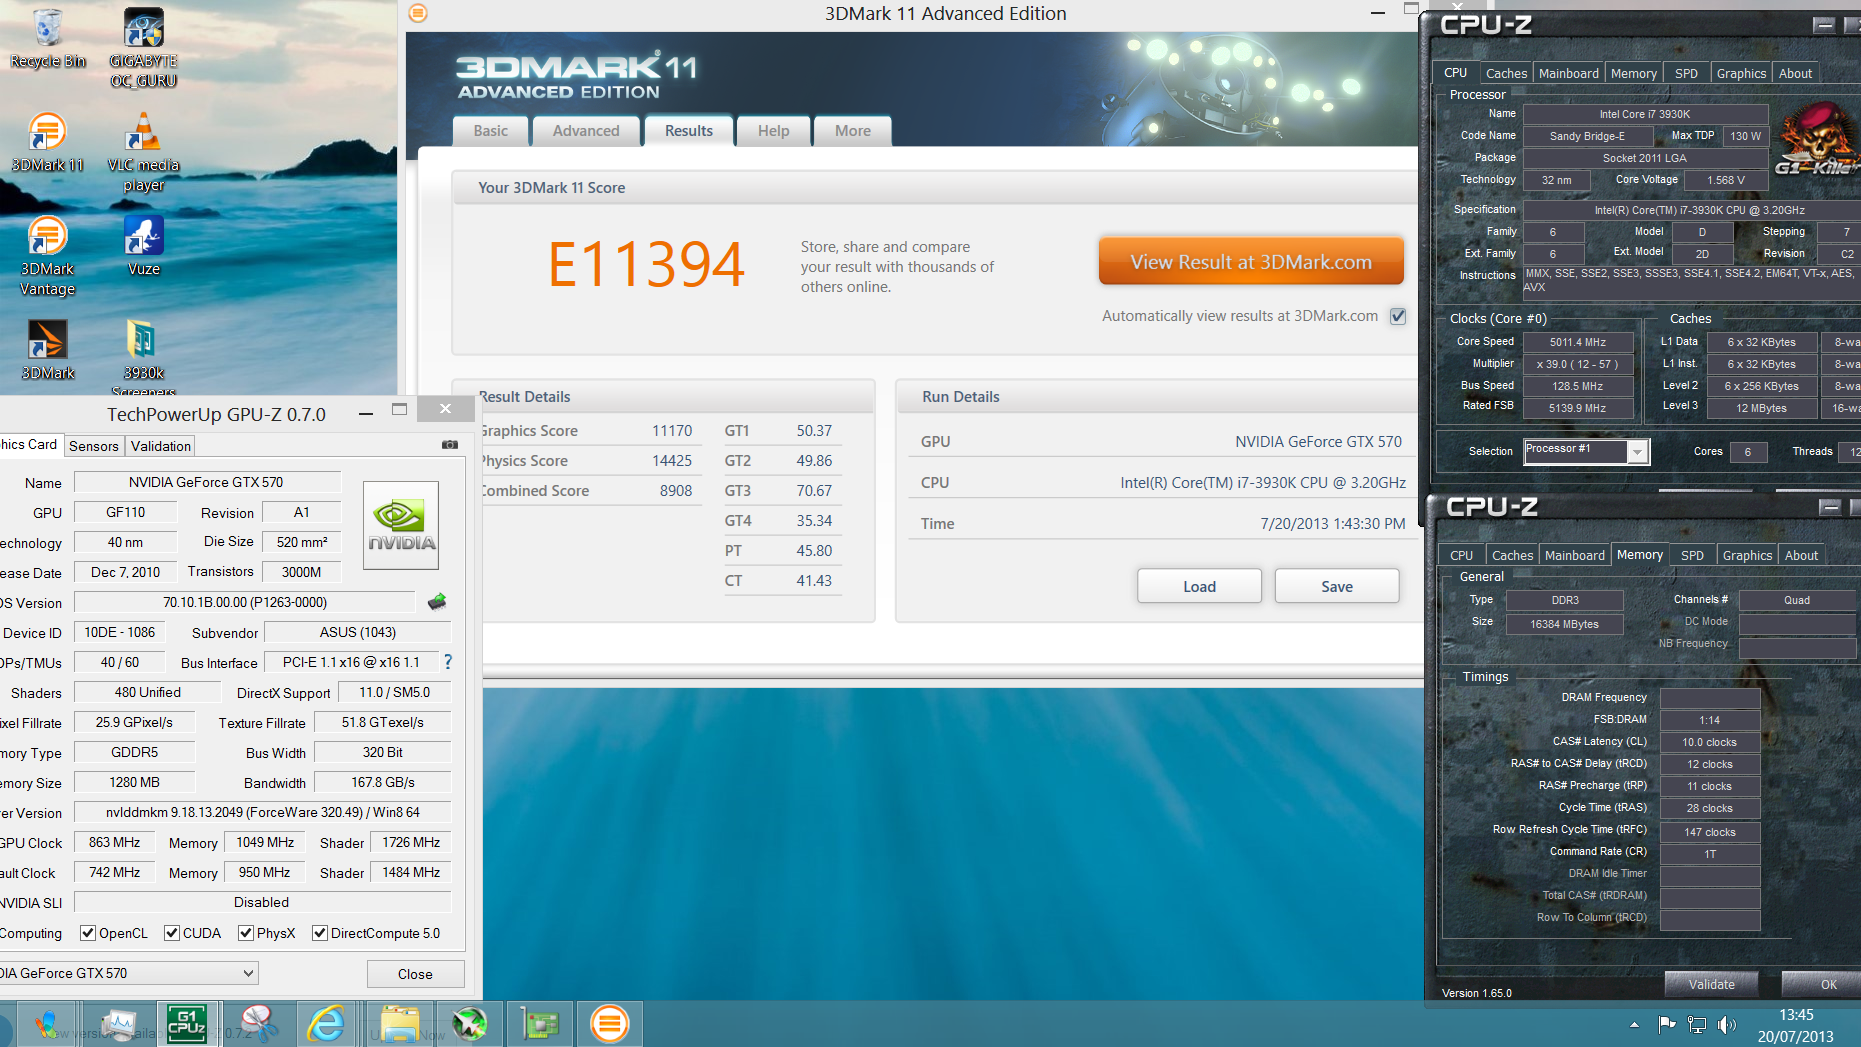
Task: Open More tab in 3DMark 11
Action: pyautogui.click(x=852, y=131)
